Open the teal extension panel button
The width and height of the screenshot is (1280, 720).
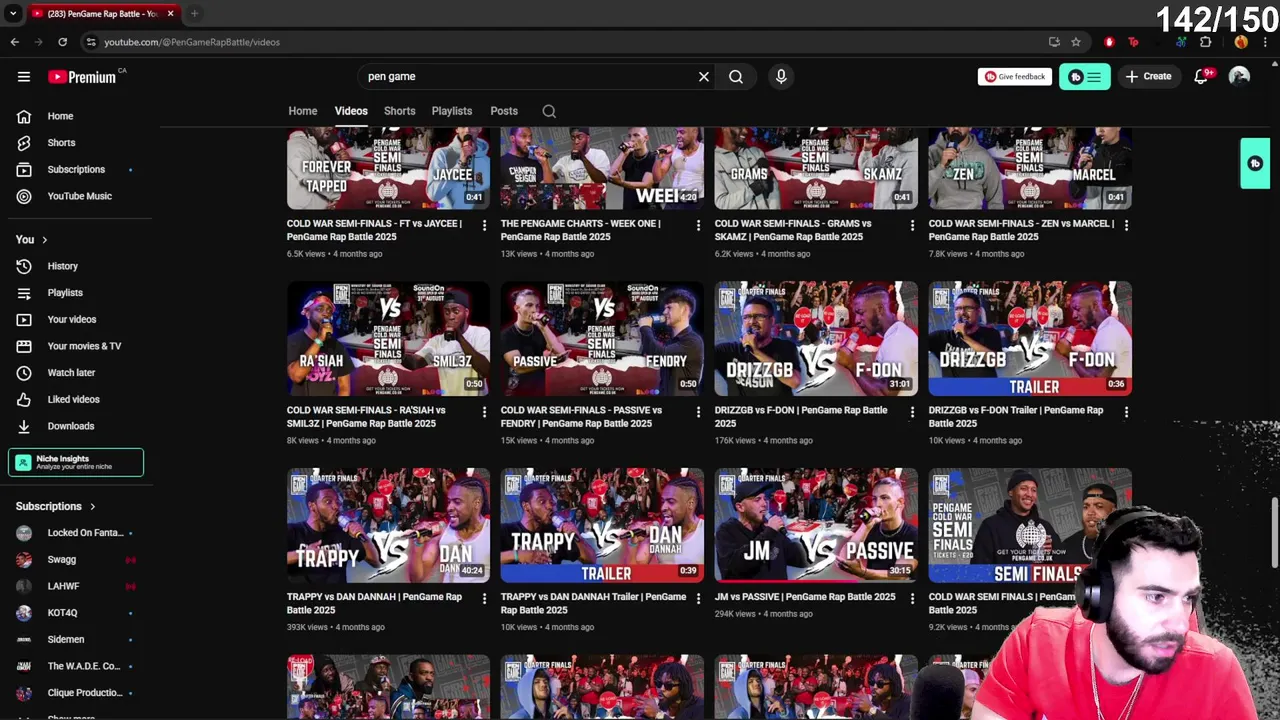pyautogui.click(x=1084, y=77)
